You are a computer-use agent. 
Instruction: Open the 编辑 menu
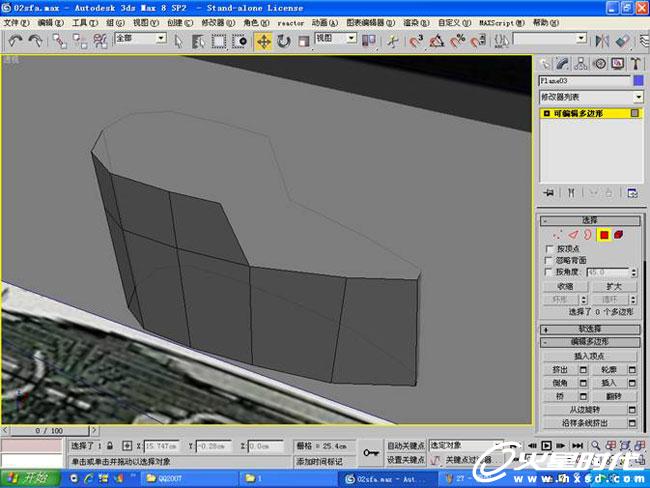coord(51,23)
